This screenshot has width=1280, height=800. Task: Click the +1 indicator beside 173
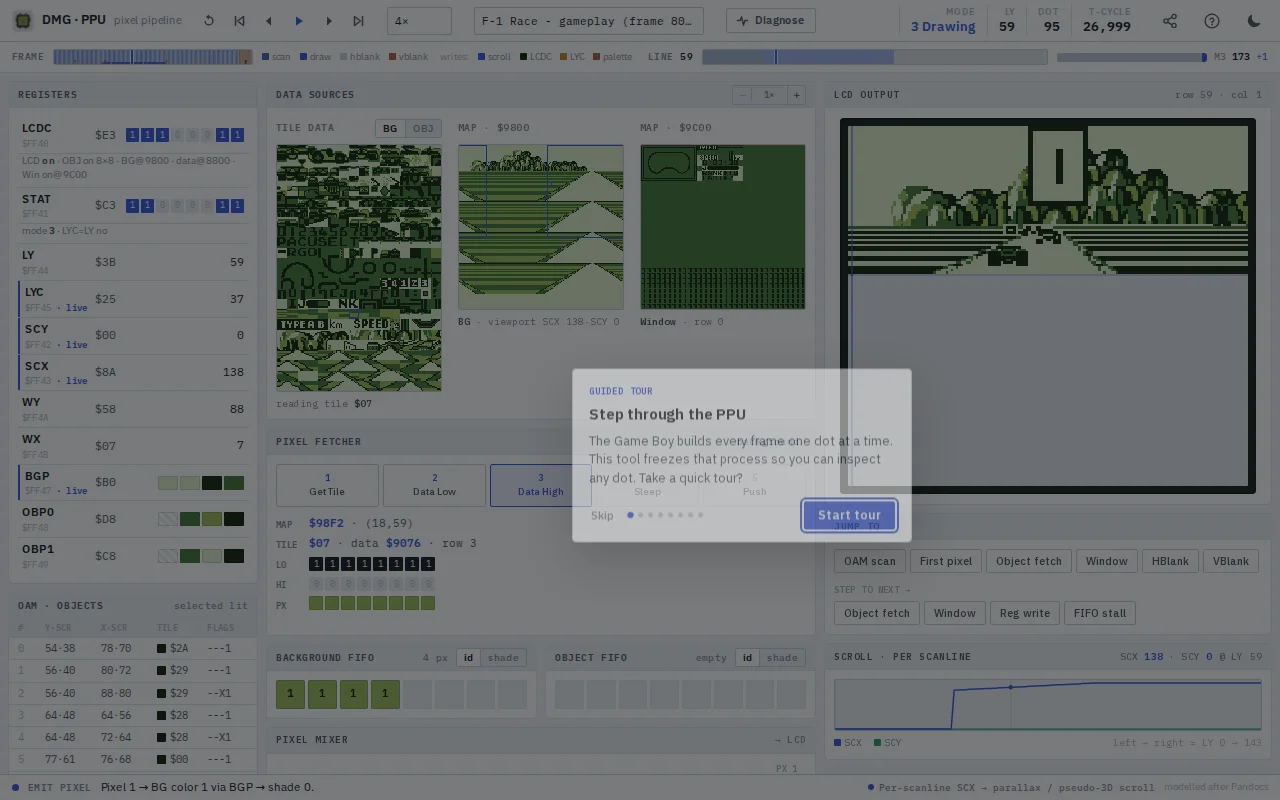click(x=1262, y=57)
